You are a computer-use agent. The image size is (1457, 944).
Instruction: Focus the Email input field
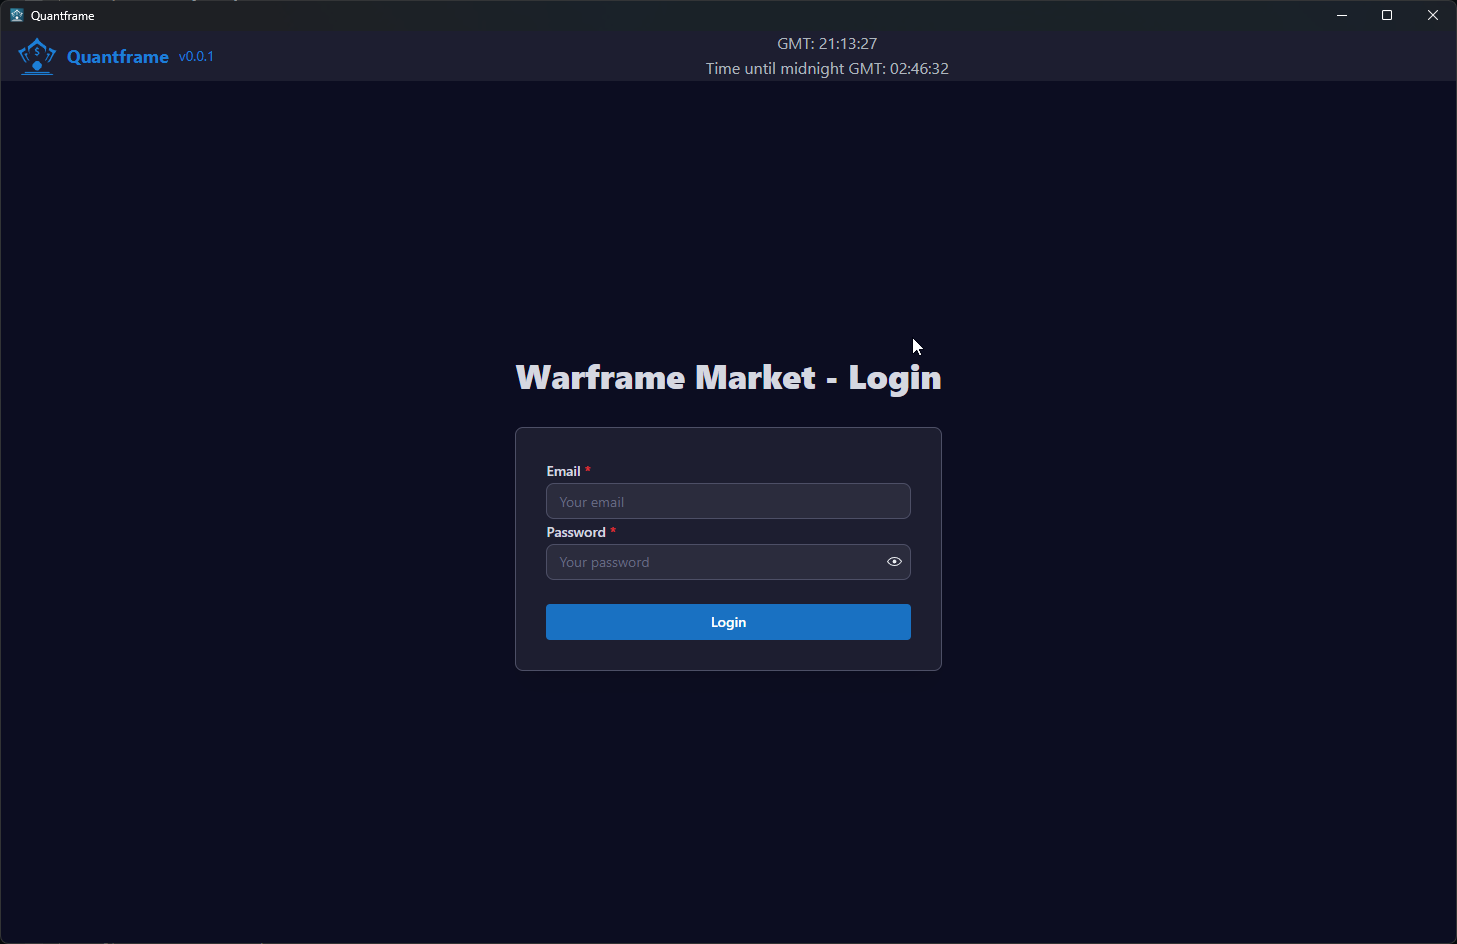pyautogui.click(x=728, y=501)
